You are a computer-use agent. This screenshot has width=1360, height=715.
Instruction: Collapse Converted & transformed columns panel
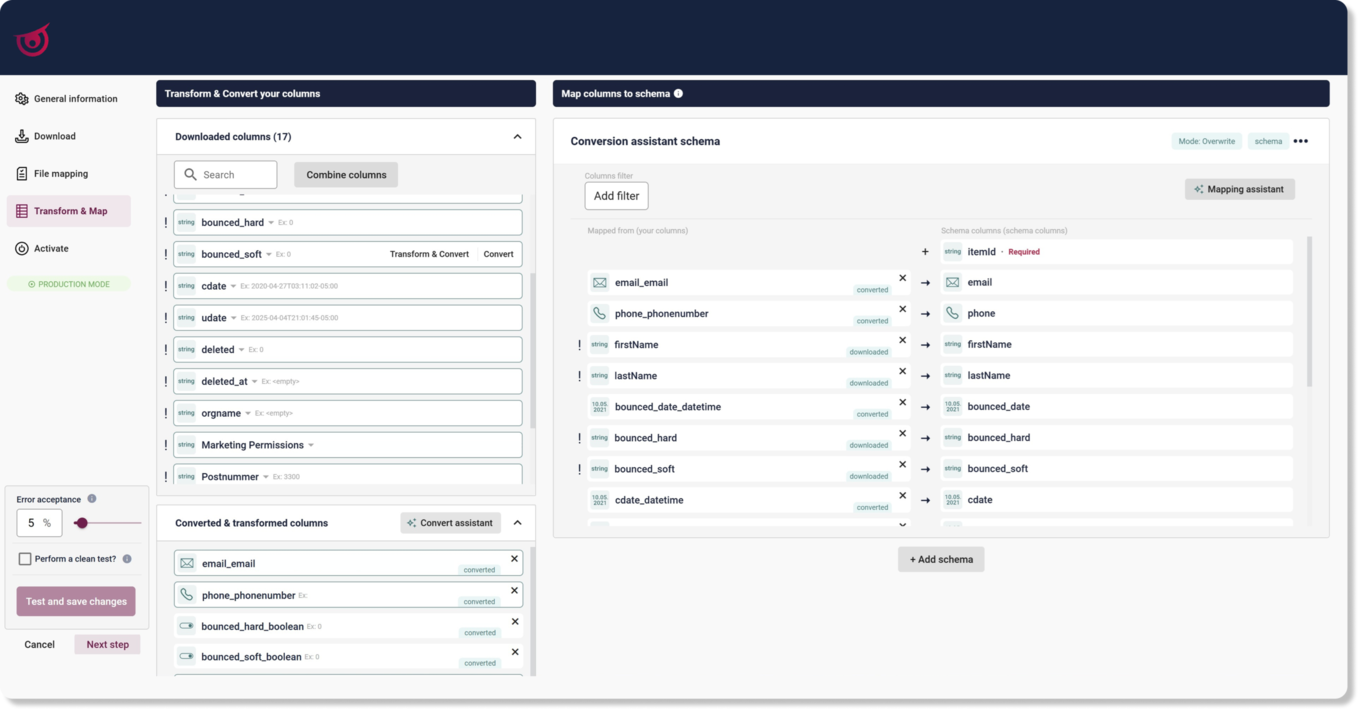click(517, 523)
